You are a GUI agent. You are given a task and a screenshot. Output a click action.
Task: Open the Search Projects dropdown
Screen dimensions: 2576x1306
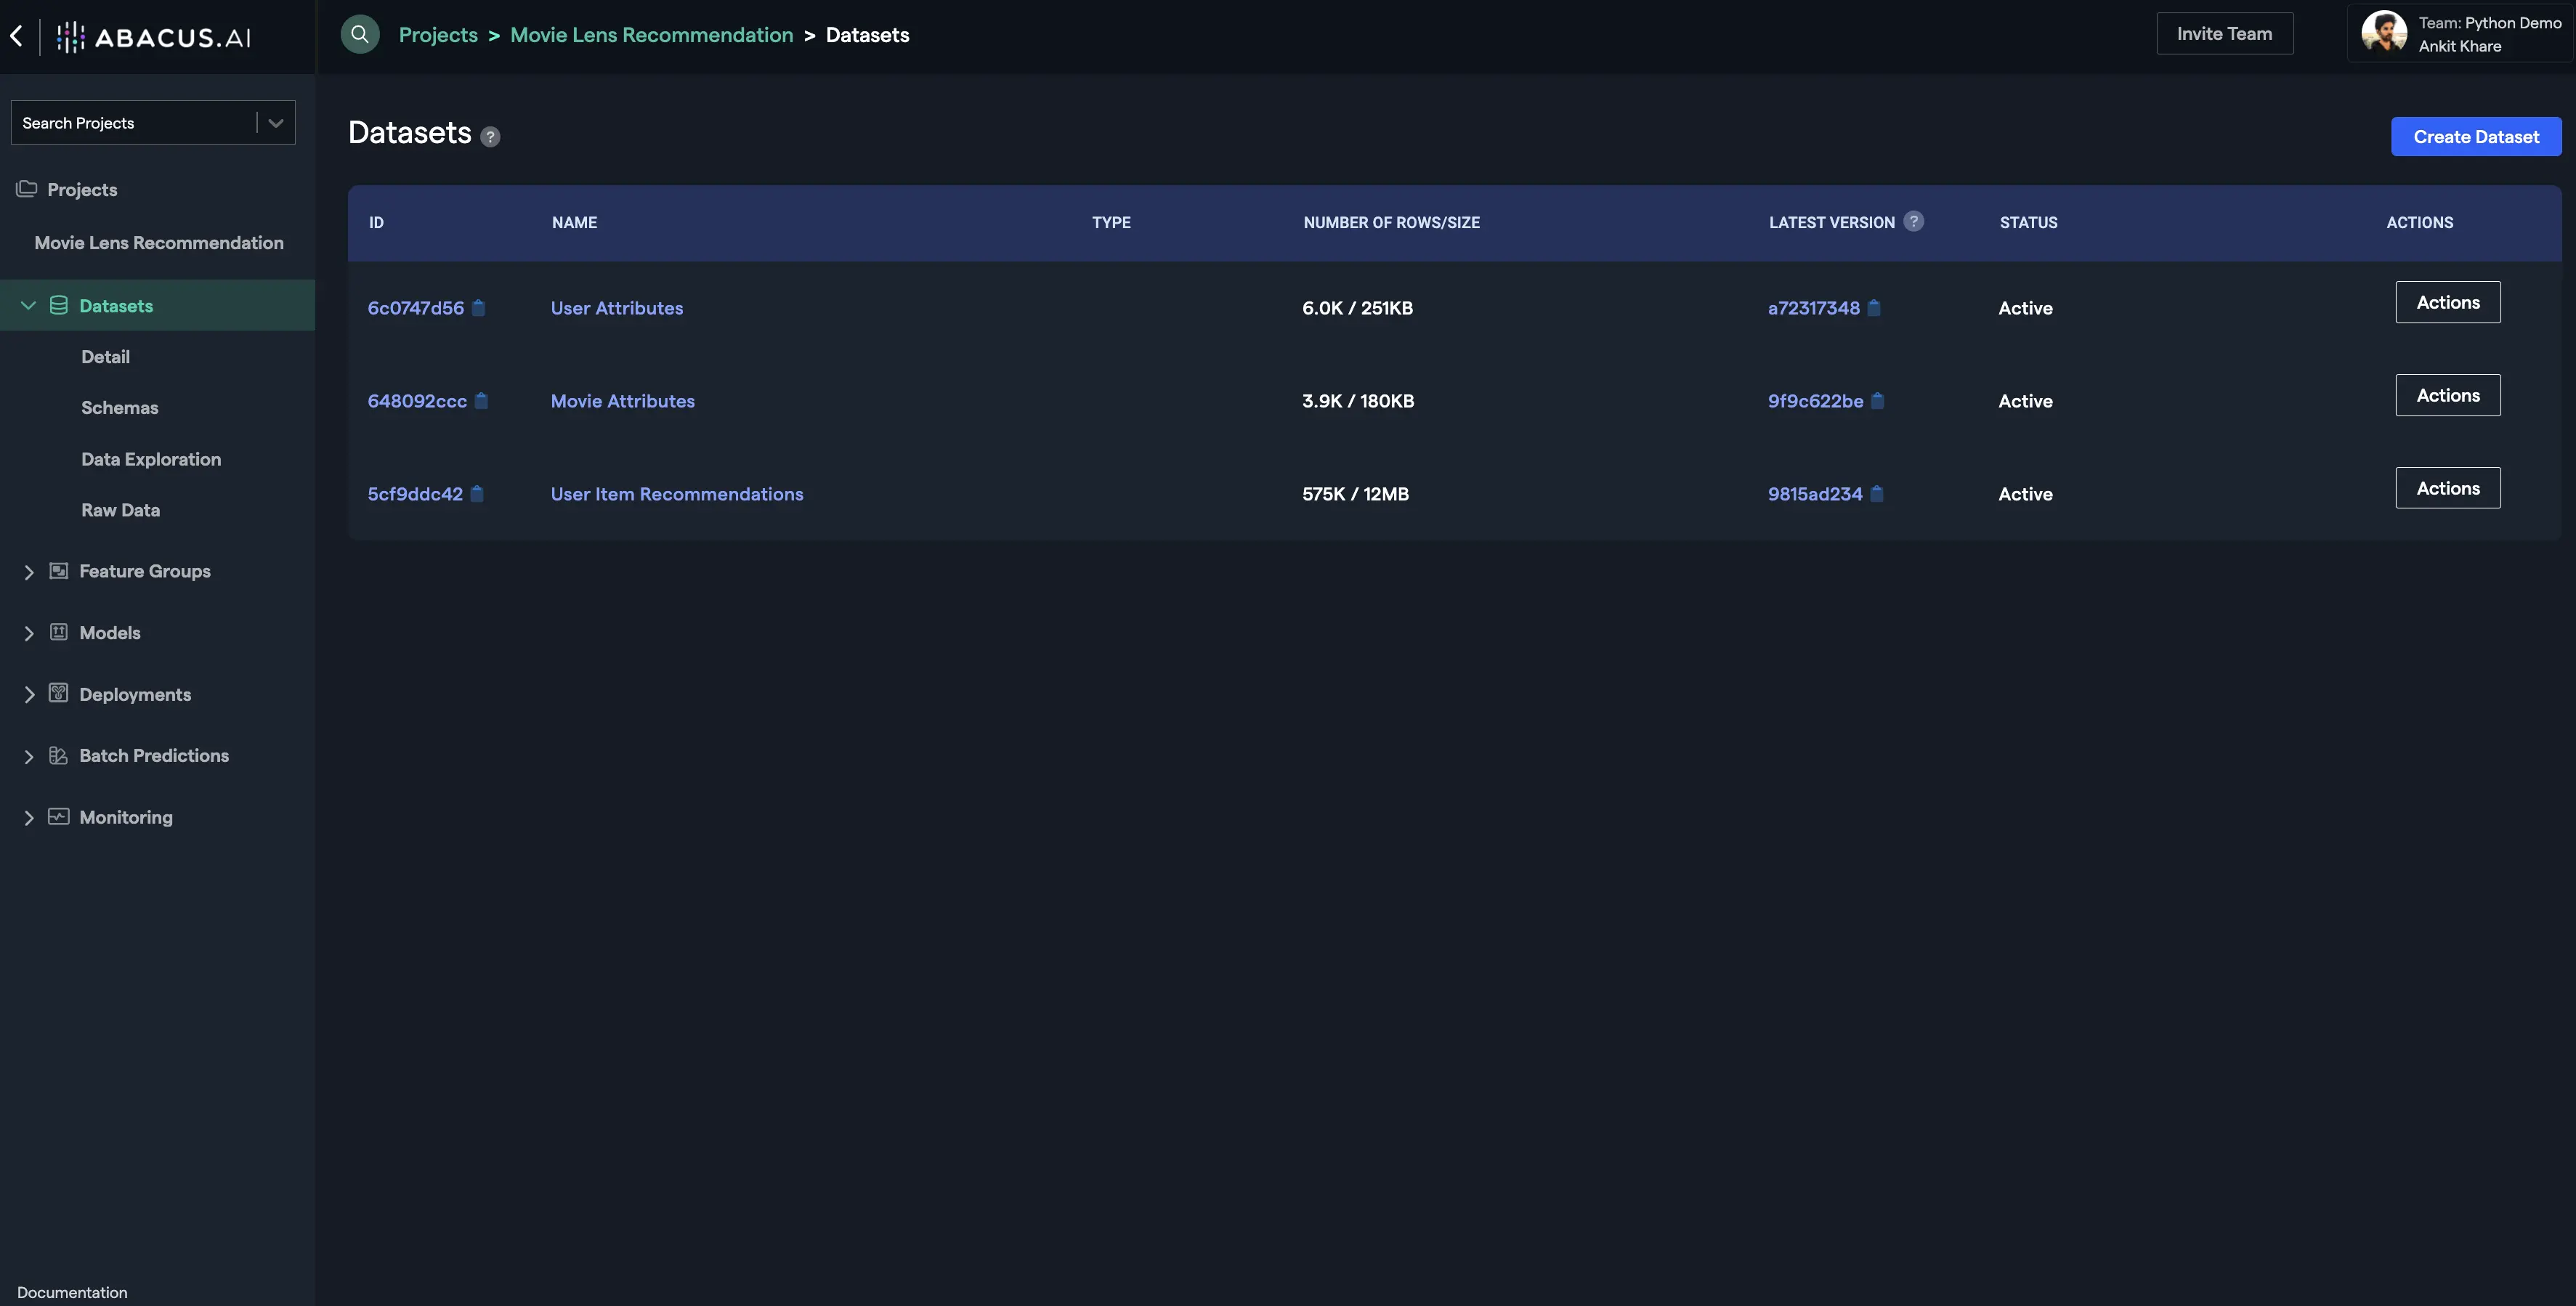[275, 122]
